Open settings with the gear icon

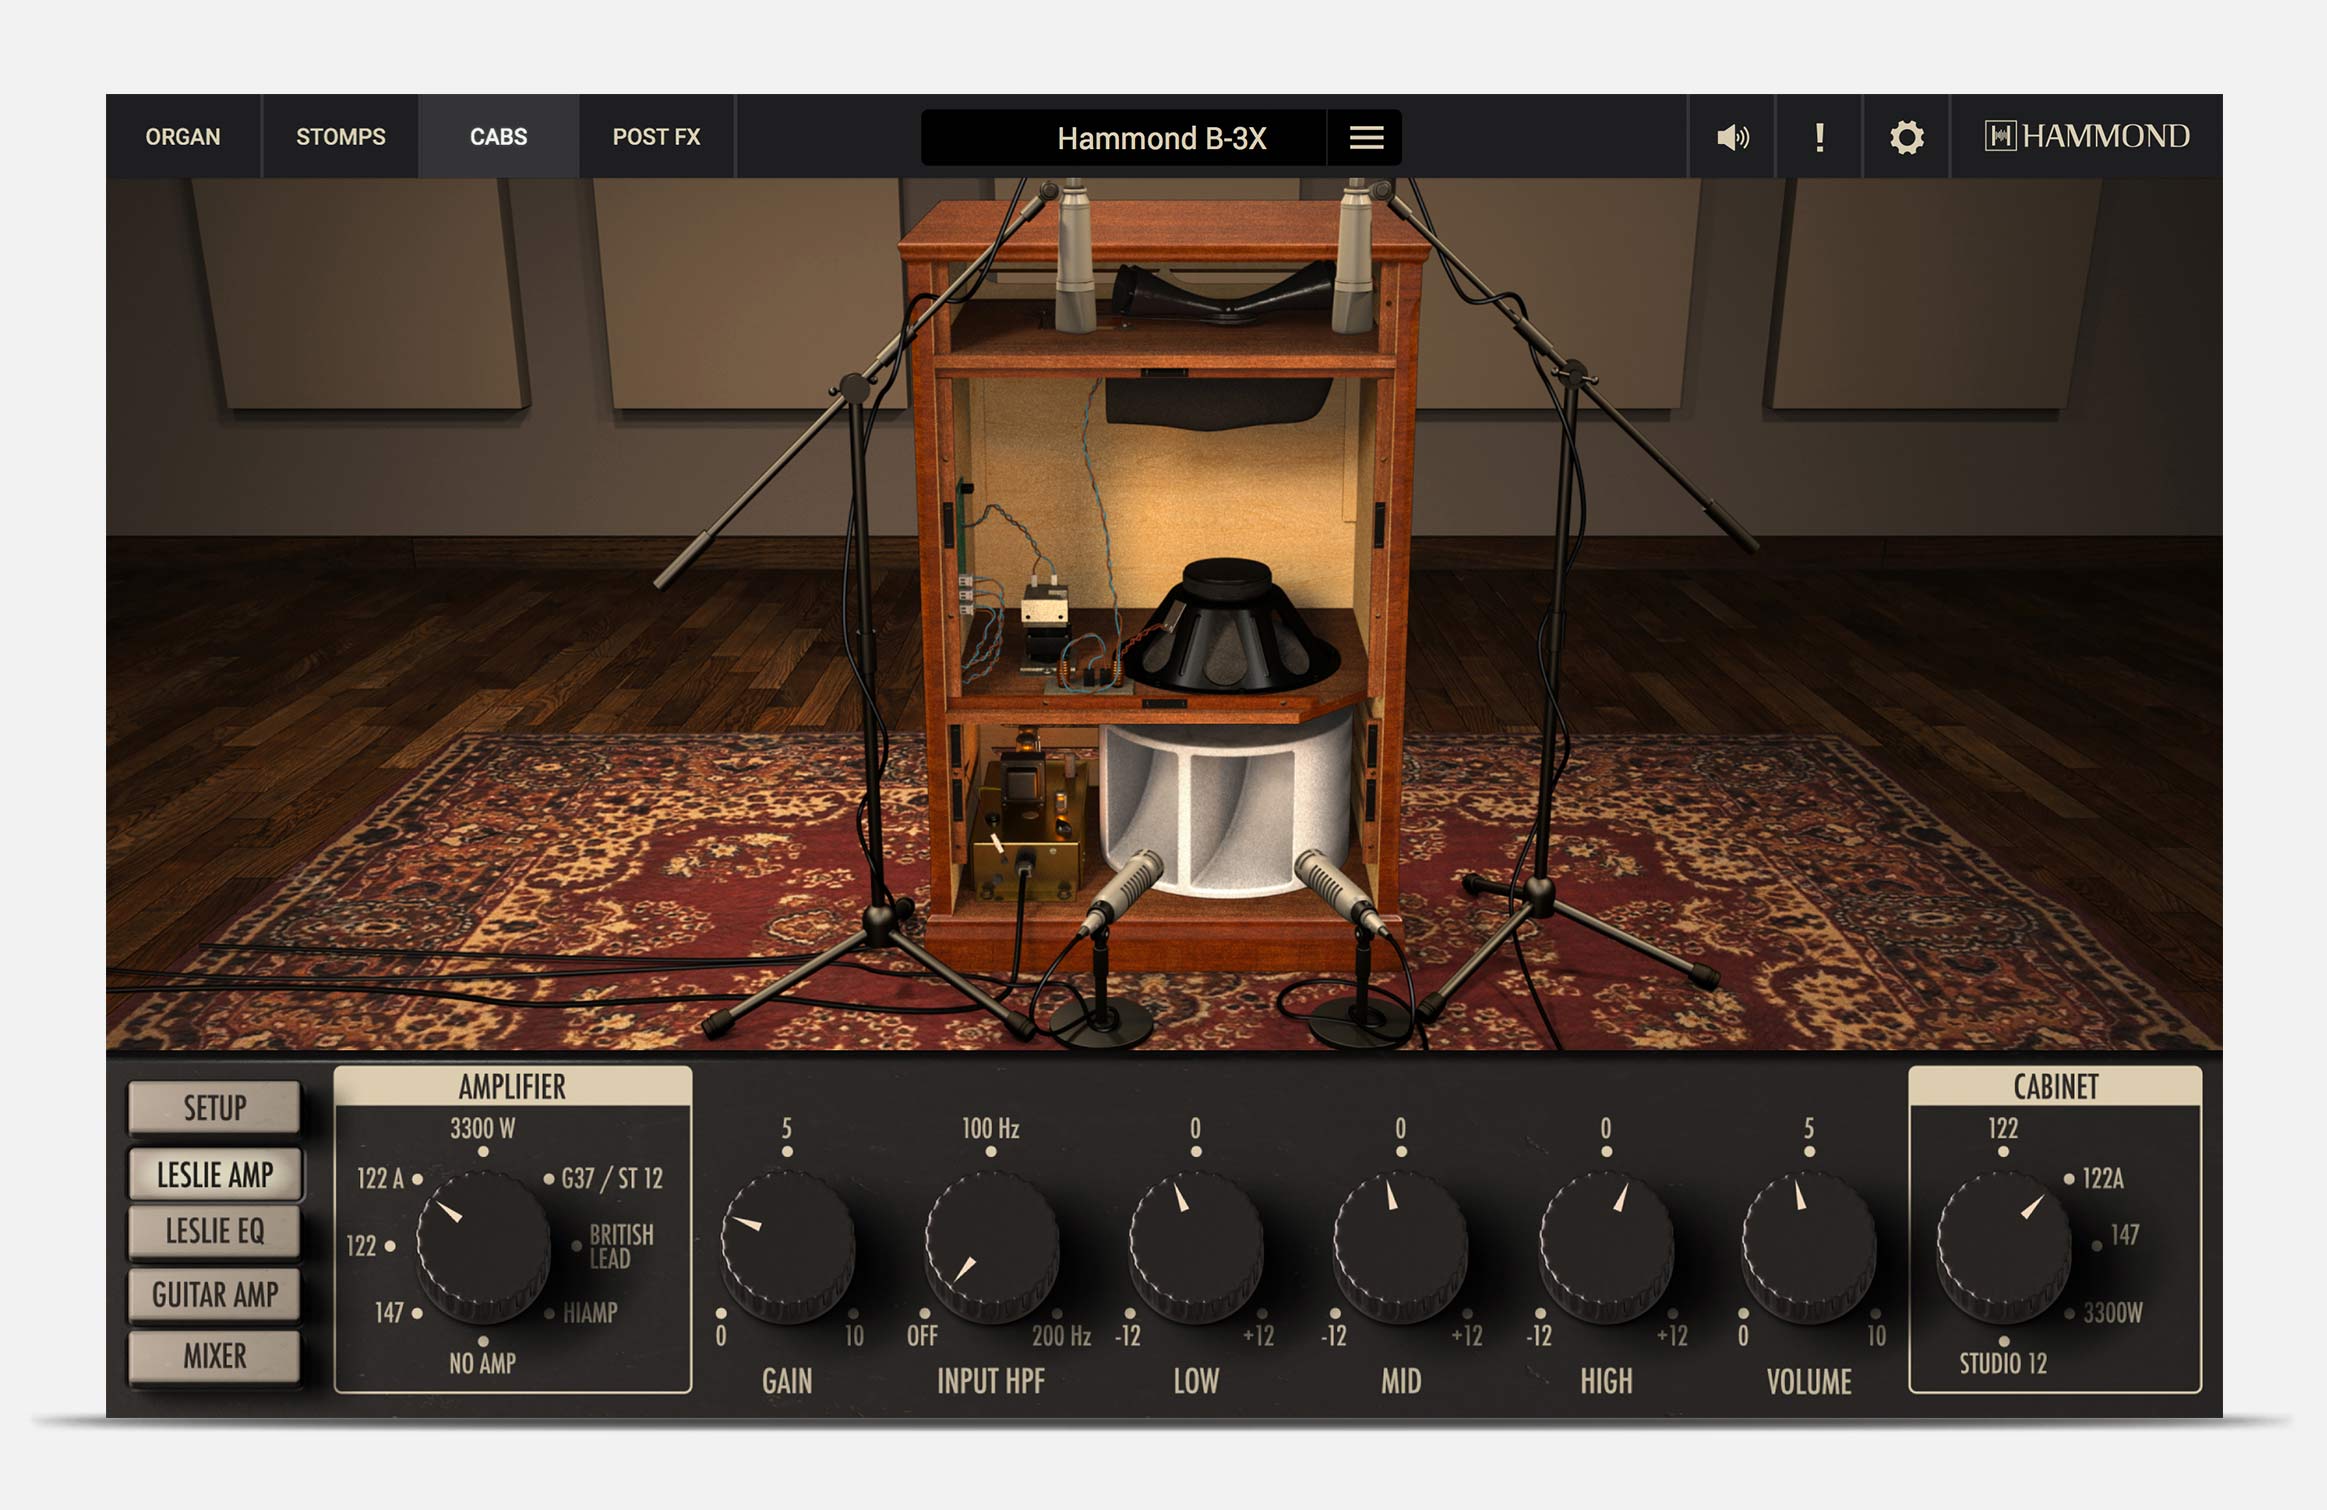point(1906,137)
